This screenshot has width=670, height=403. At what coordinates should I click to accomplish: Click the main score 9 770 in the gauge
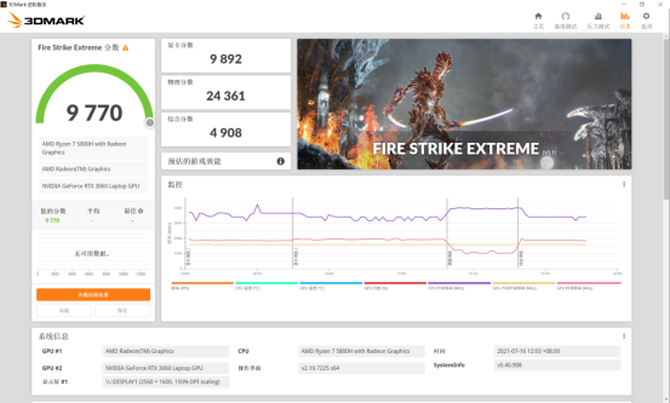pyautogui.click(x=94, y=113)
